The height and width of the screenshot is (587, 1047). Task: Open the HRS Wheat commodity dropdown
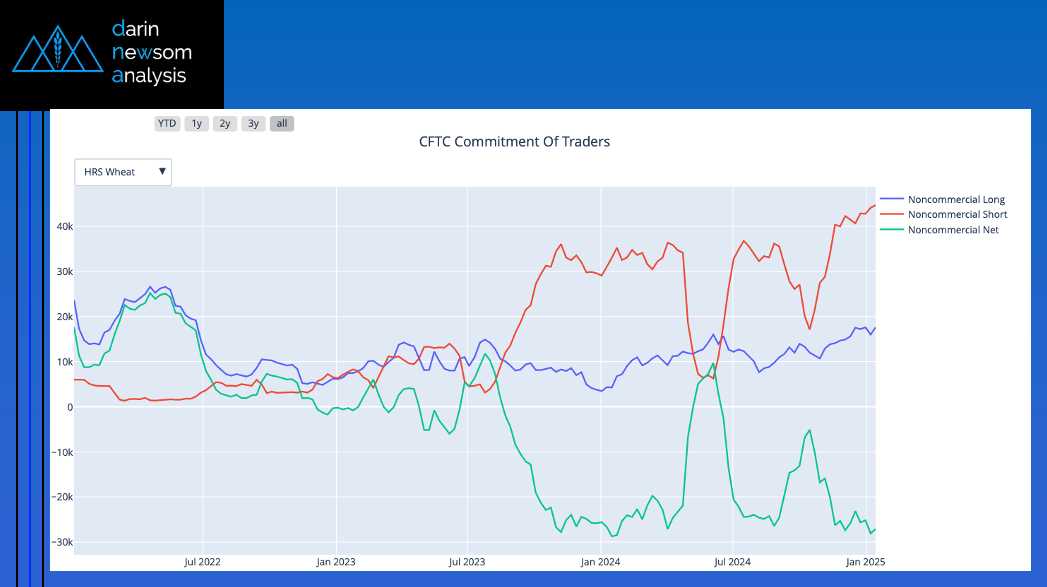[x=123, y=172]
